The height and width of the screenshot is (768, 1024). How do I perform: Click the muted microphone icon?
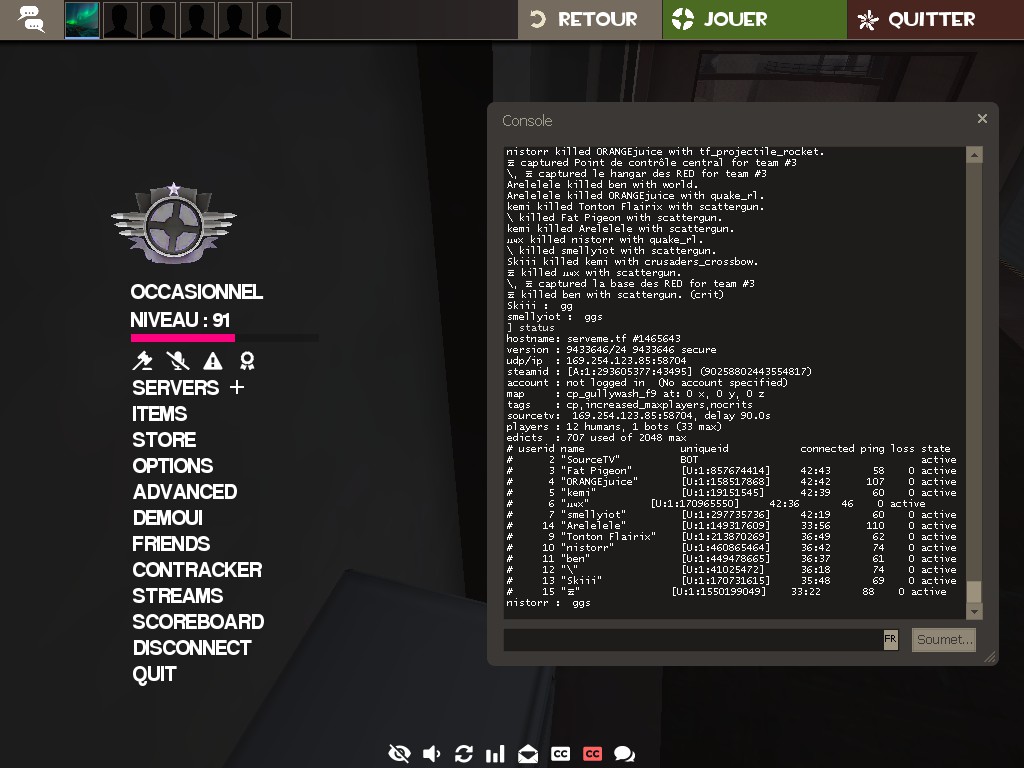coord(177,361)
